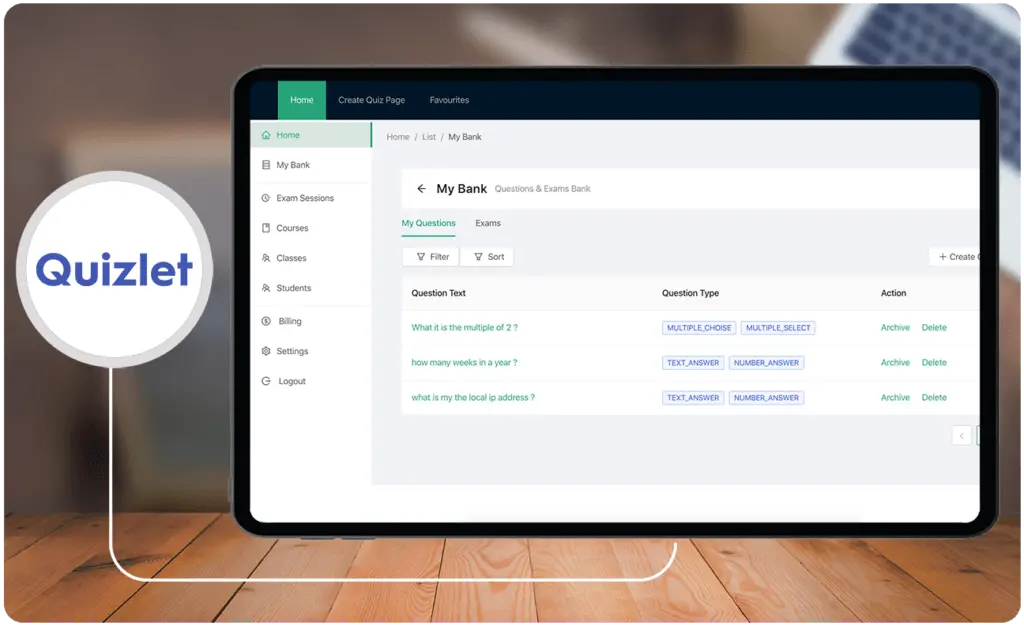The width and height of the screenshot is (1024, 626).
Task: Click NUMBER_ANSWER tag in ip address row
Action: [766, 398]
